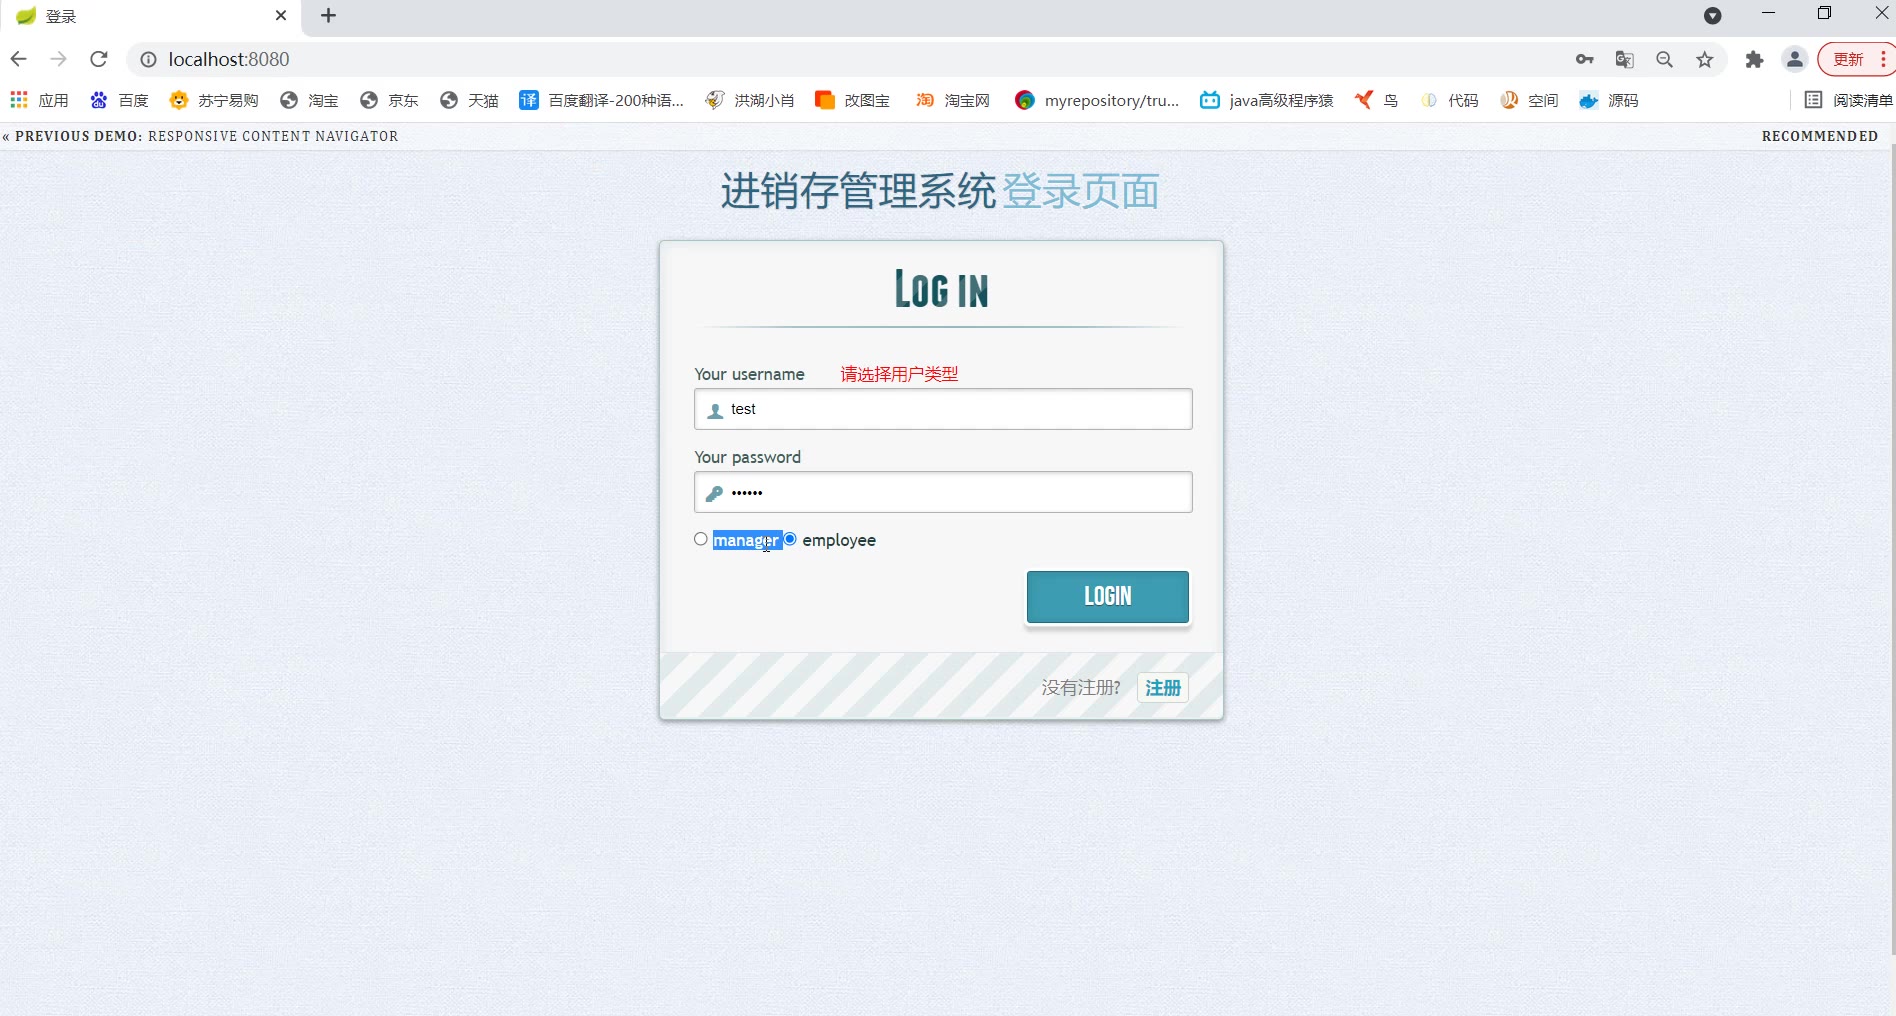Screen dimensions: 1896x1016
Task: Click the 注册 register link
Action: [1163, 688]
